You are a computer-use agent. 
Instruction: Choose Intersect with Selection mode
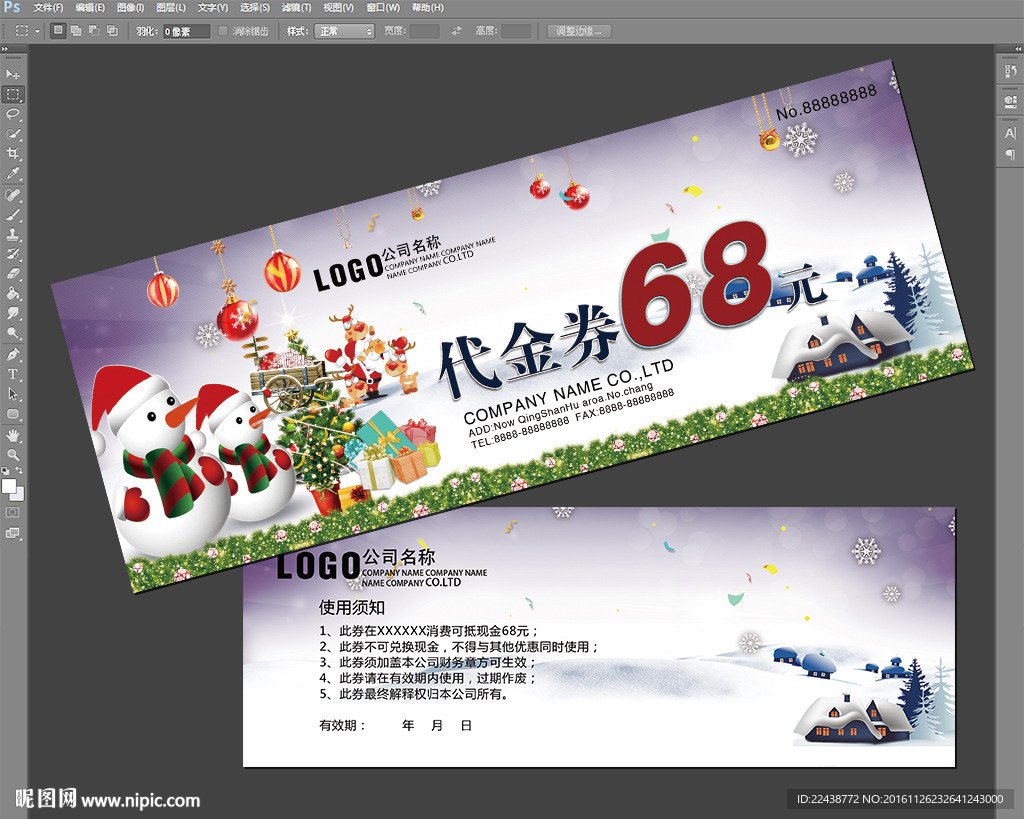click(x=113, y=31)
